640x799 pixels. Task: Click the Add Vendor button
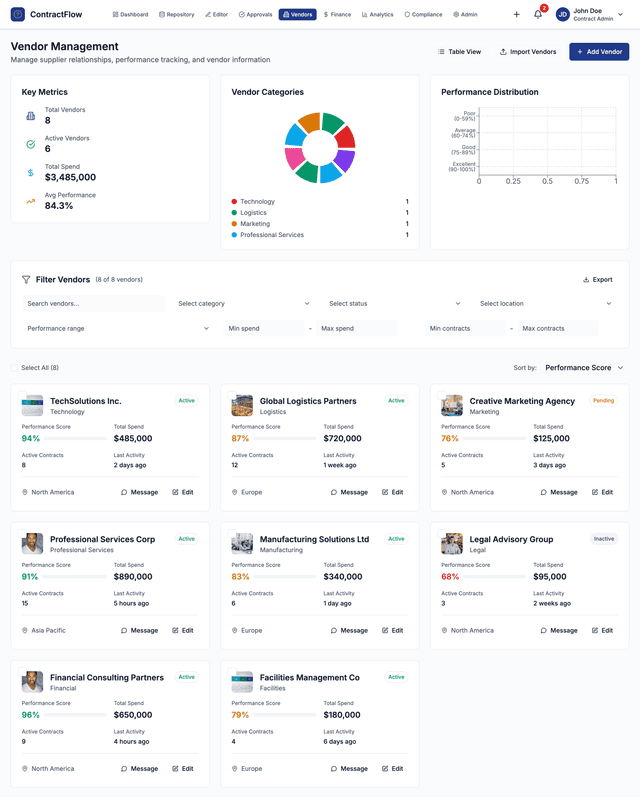[x=599, y=52]
